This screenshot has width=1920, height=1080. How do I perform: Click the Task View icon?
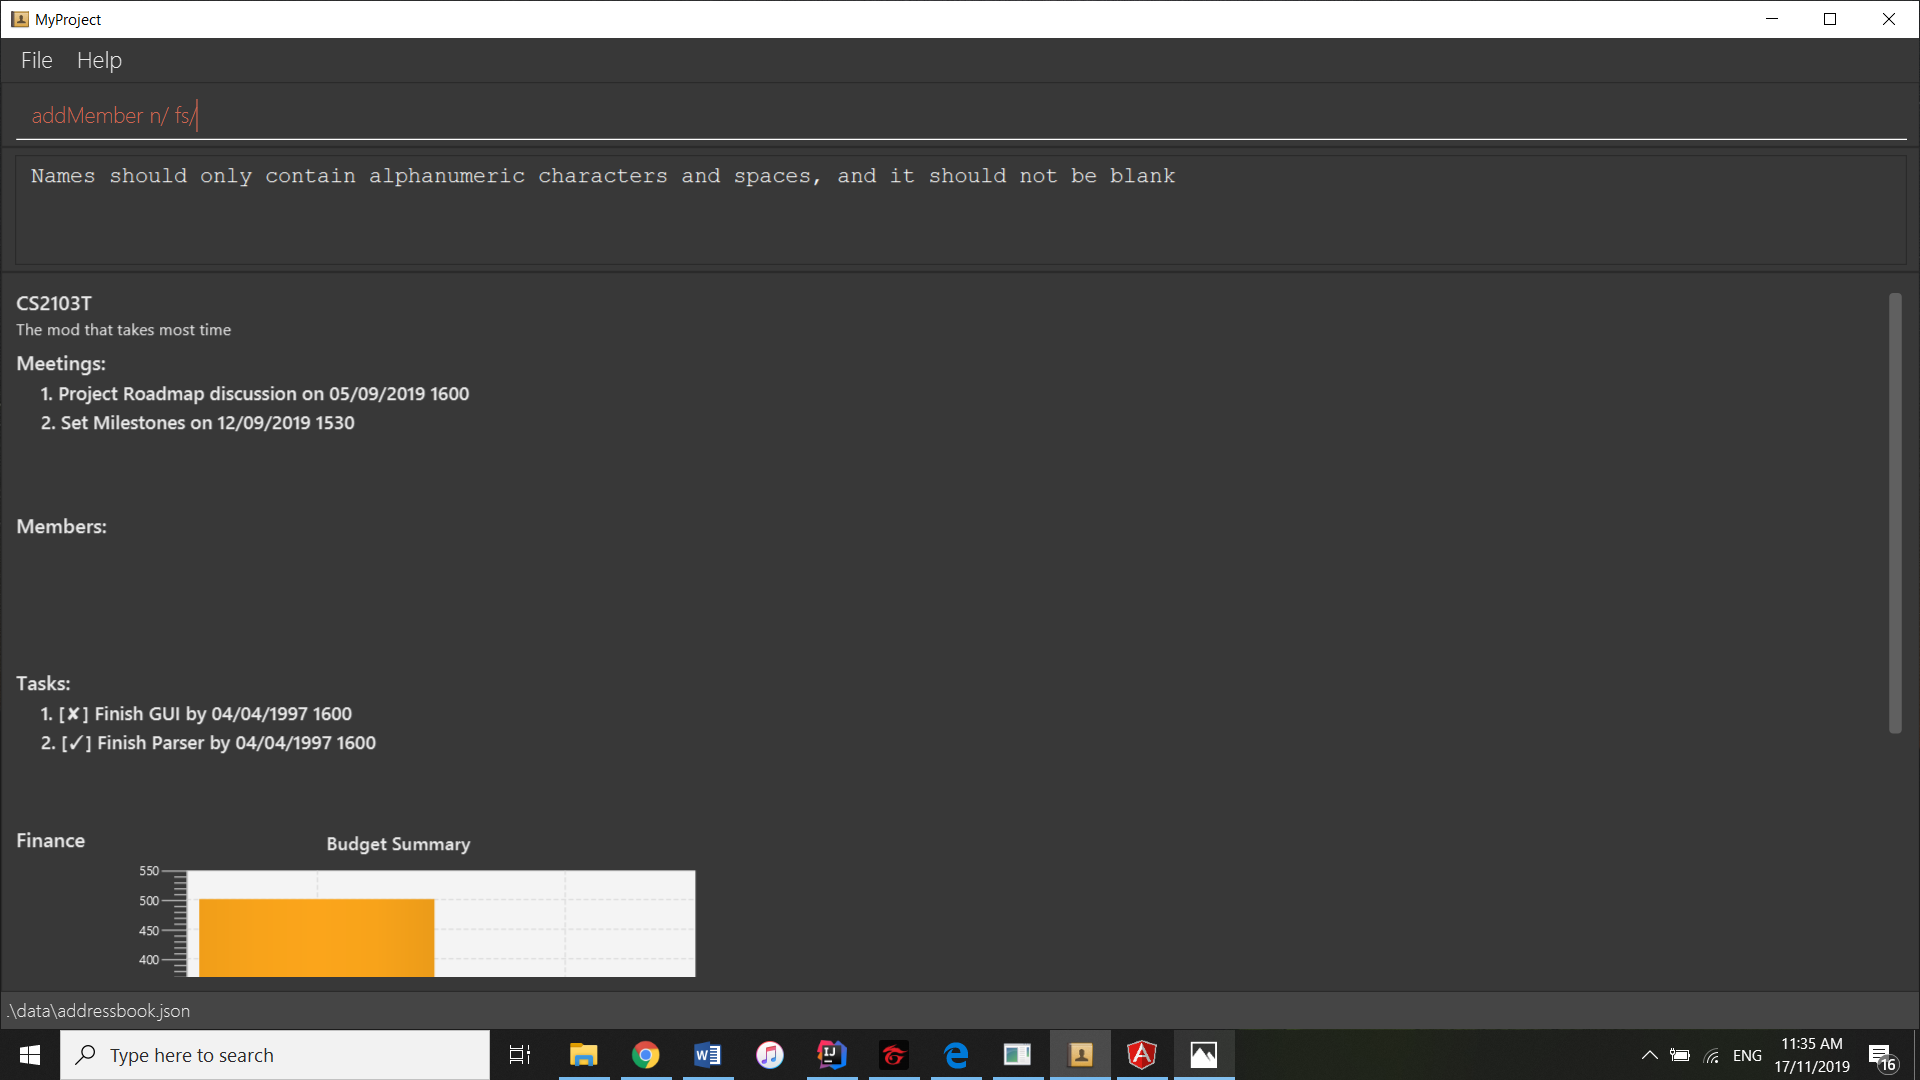tap(520, 1055)
